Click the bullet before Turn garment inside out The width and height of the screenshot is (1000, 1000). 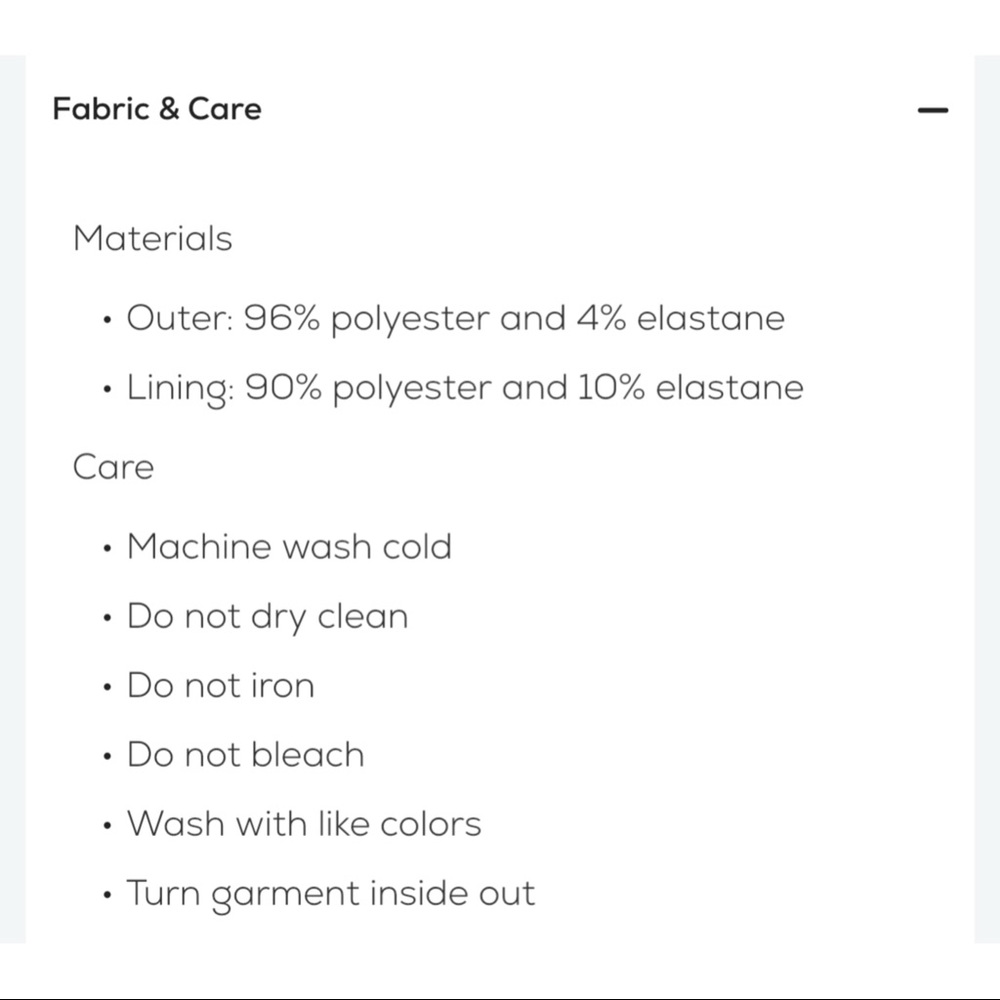[x=107, y=895]
